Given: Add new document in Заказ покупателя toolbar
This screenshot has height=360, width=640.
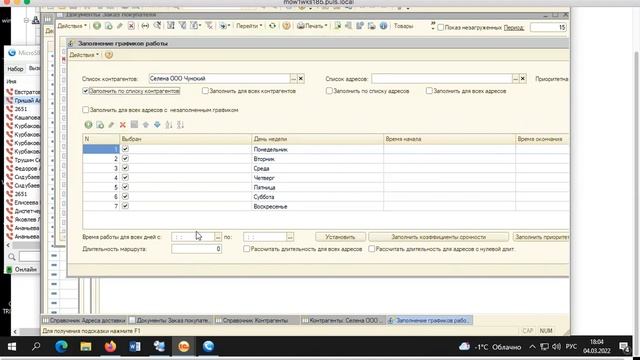Looking at the screenshot, I should click(97, 26).
